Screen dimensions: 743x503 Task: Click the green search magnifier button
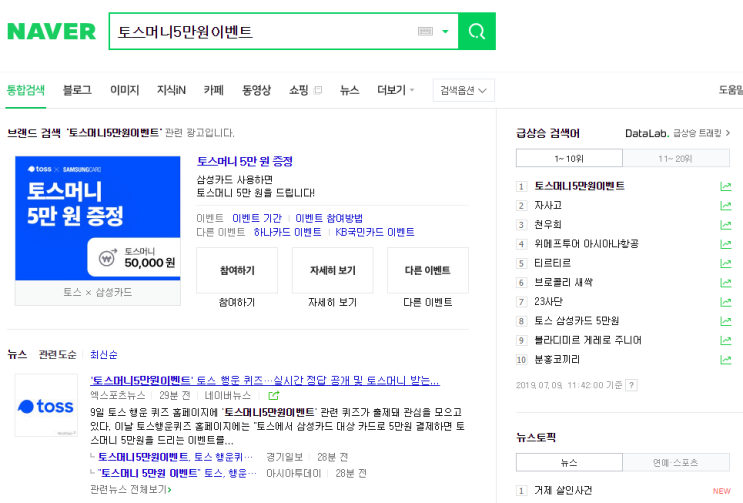tap(477, 31)
